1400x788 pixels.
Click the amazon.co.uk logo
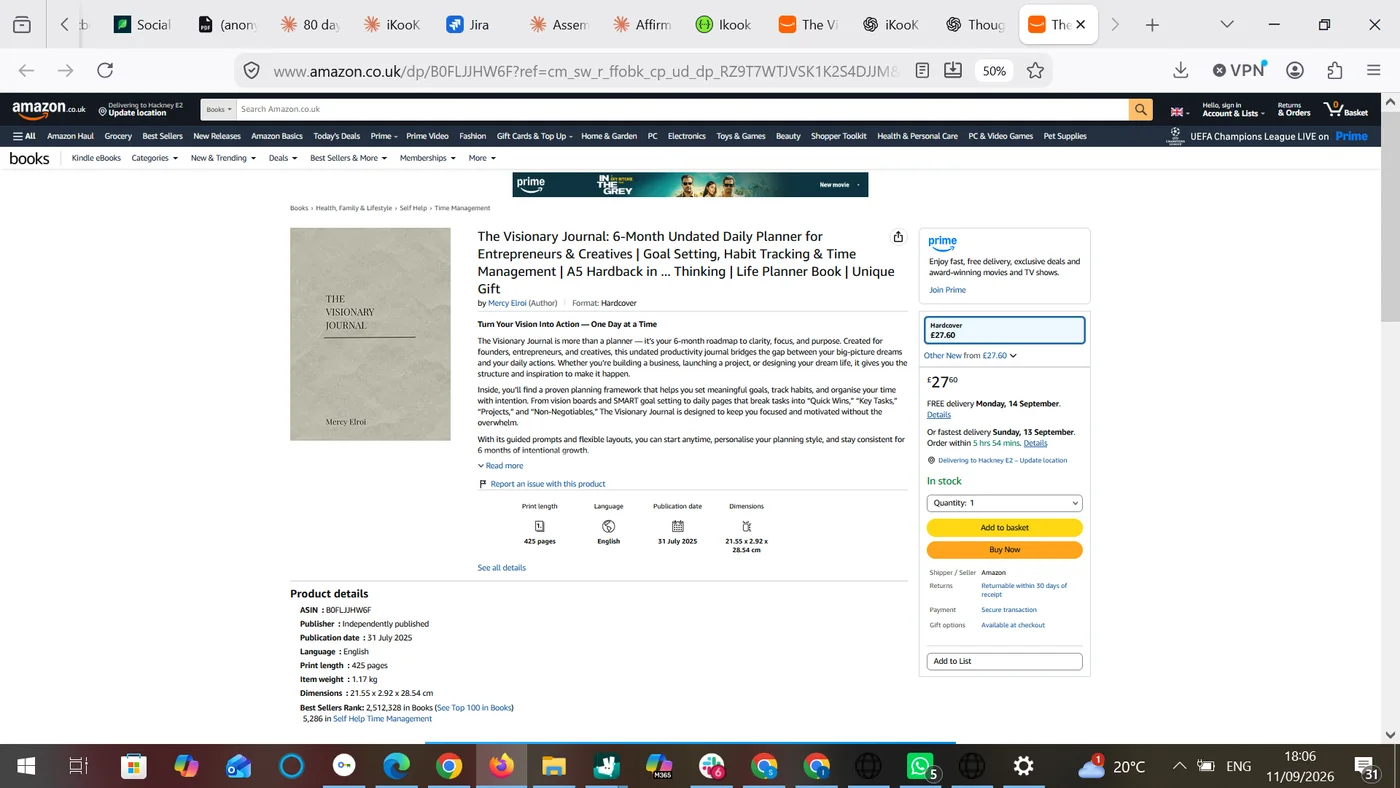[x=49, y=109]
